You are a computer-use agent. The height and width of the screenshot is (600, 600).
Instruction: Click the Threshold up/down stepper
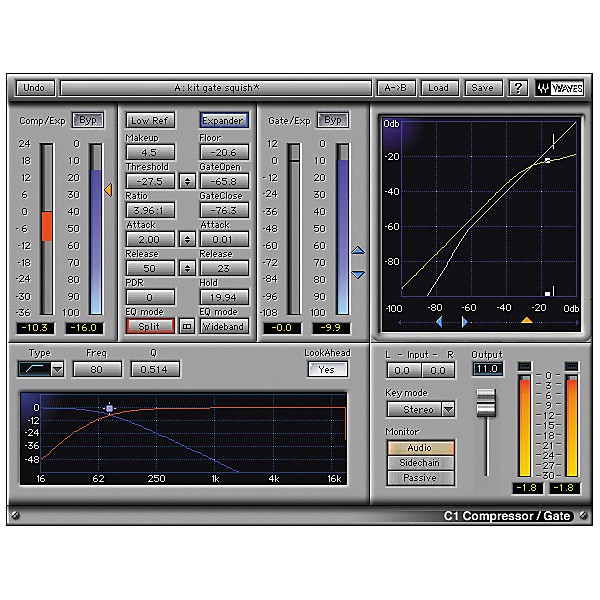[187, 181]
